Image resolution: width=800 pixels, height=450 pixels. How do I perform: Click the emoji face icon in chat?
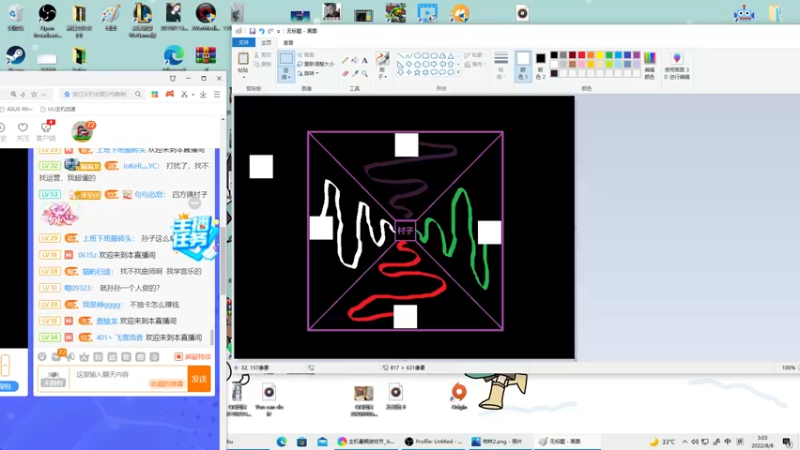click(42, 357)
